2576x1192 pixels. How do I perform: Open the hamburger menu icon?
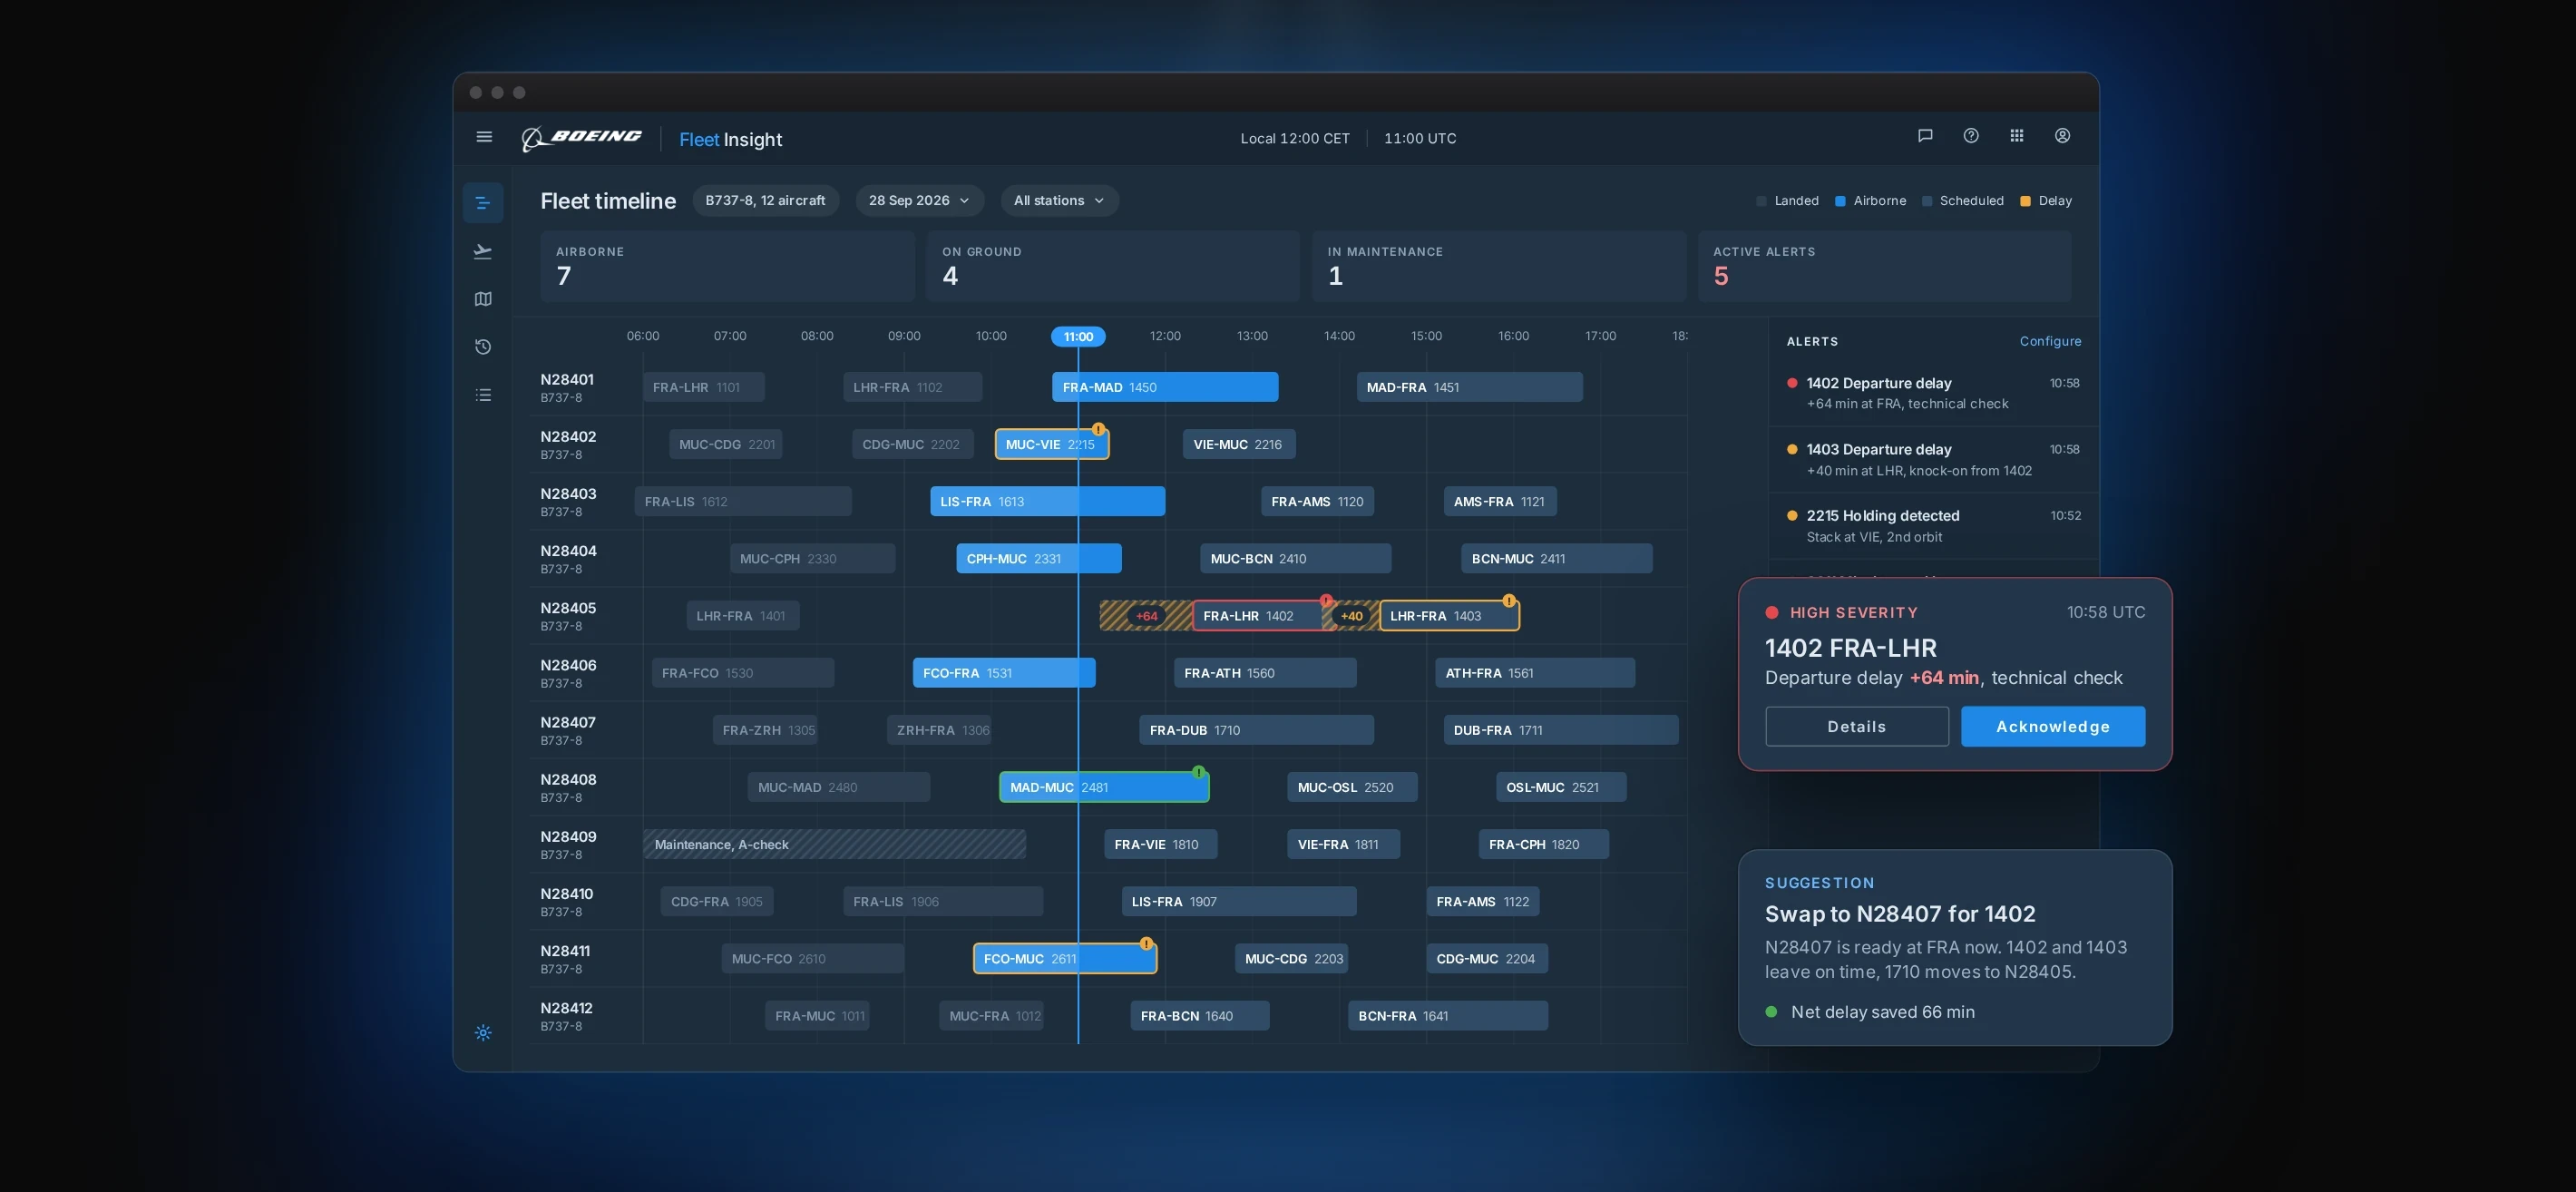[484, 137]
